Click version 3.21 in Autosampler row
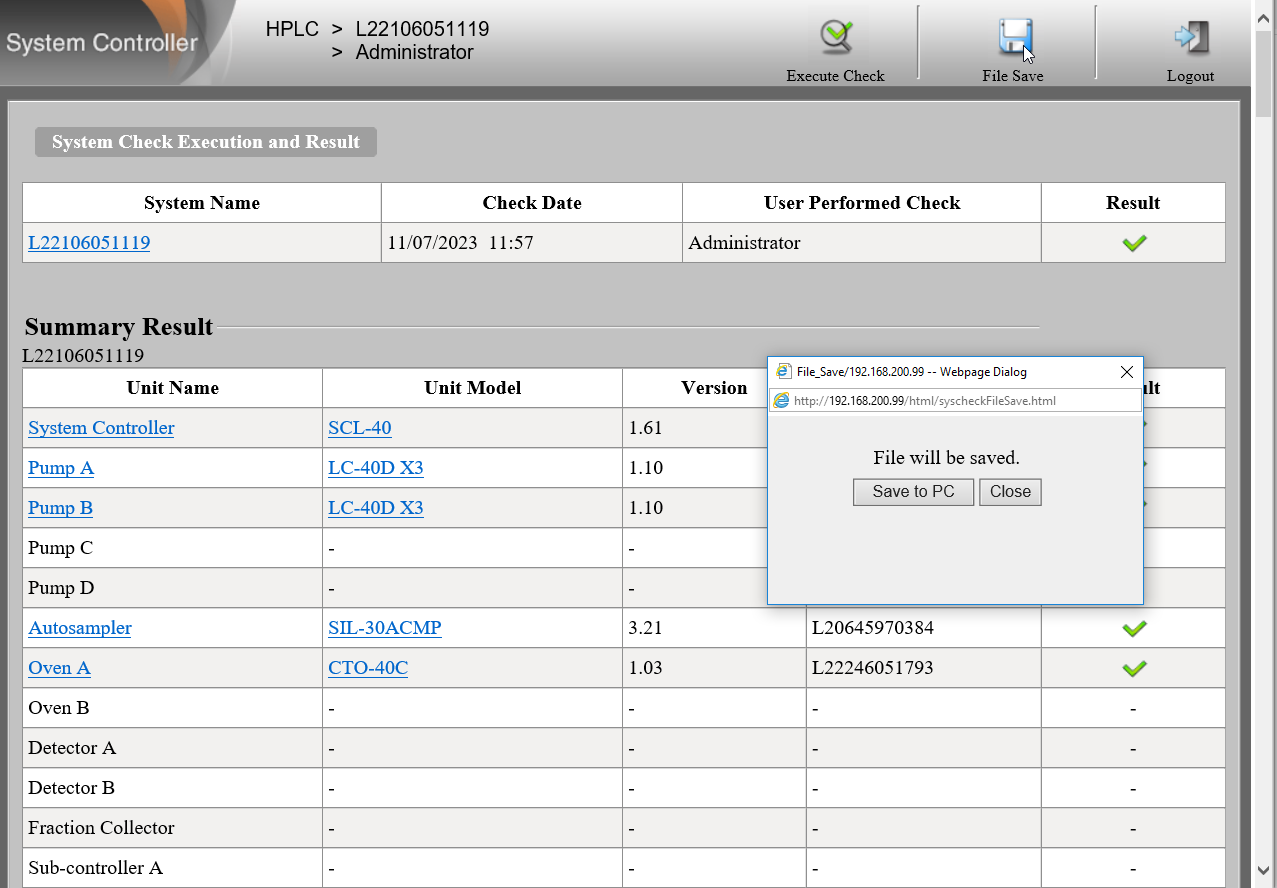This screenshot has height=888, width=1277. 646,628
